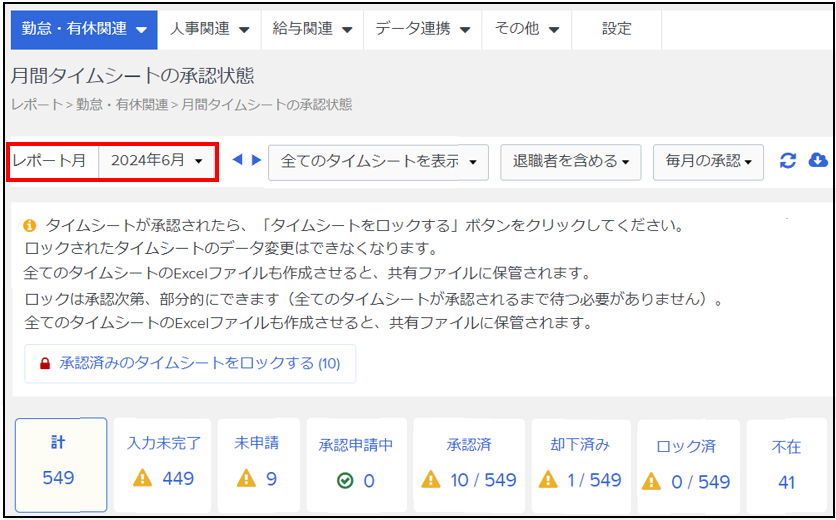Image resolution: width=836 pixels, height=520 pixels.
Task: Click the 10 / 549 approved count
Action: click(x=483, y=481)
